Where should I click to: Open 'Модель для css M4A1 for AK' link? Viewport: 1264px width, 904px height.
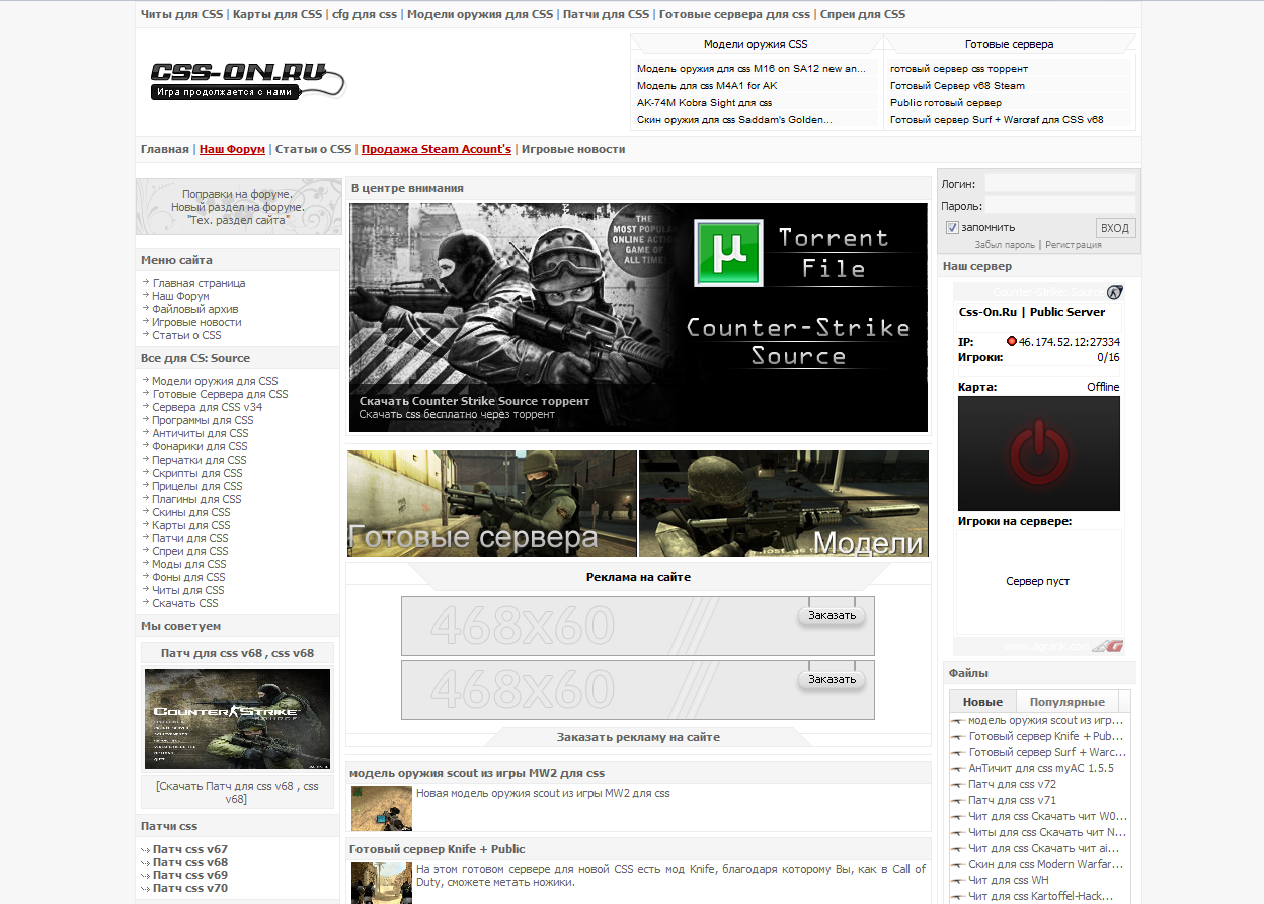click(x=707, y=86)
